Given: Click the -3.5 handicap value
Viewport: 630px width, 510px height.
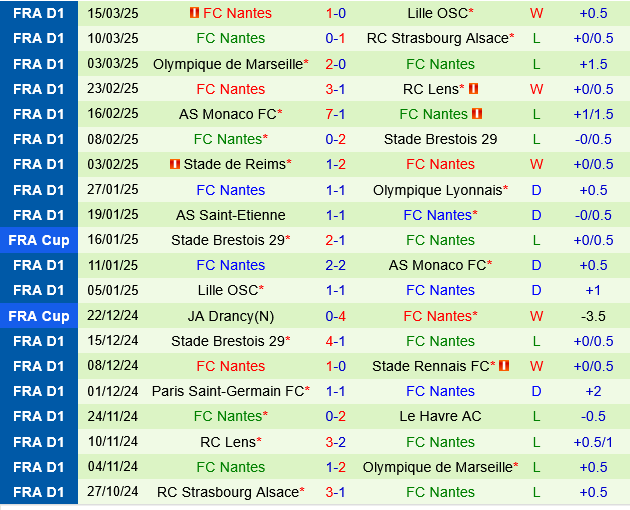Looking at the screenshot, I should (593, 316).
